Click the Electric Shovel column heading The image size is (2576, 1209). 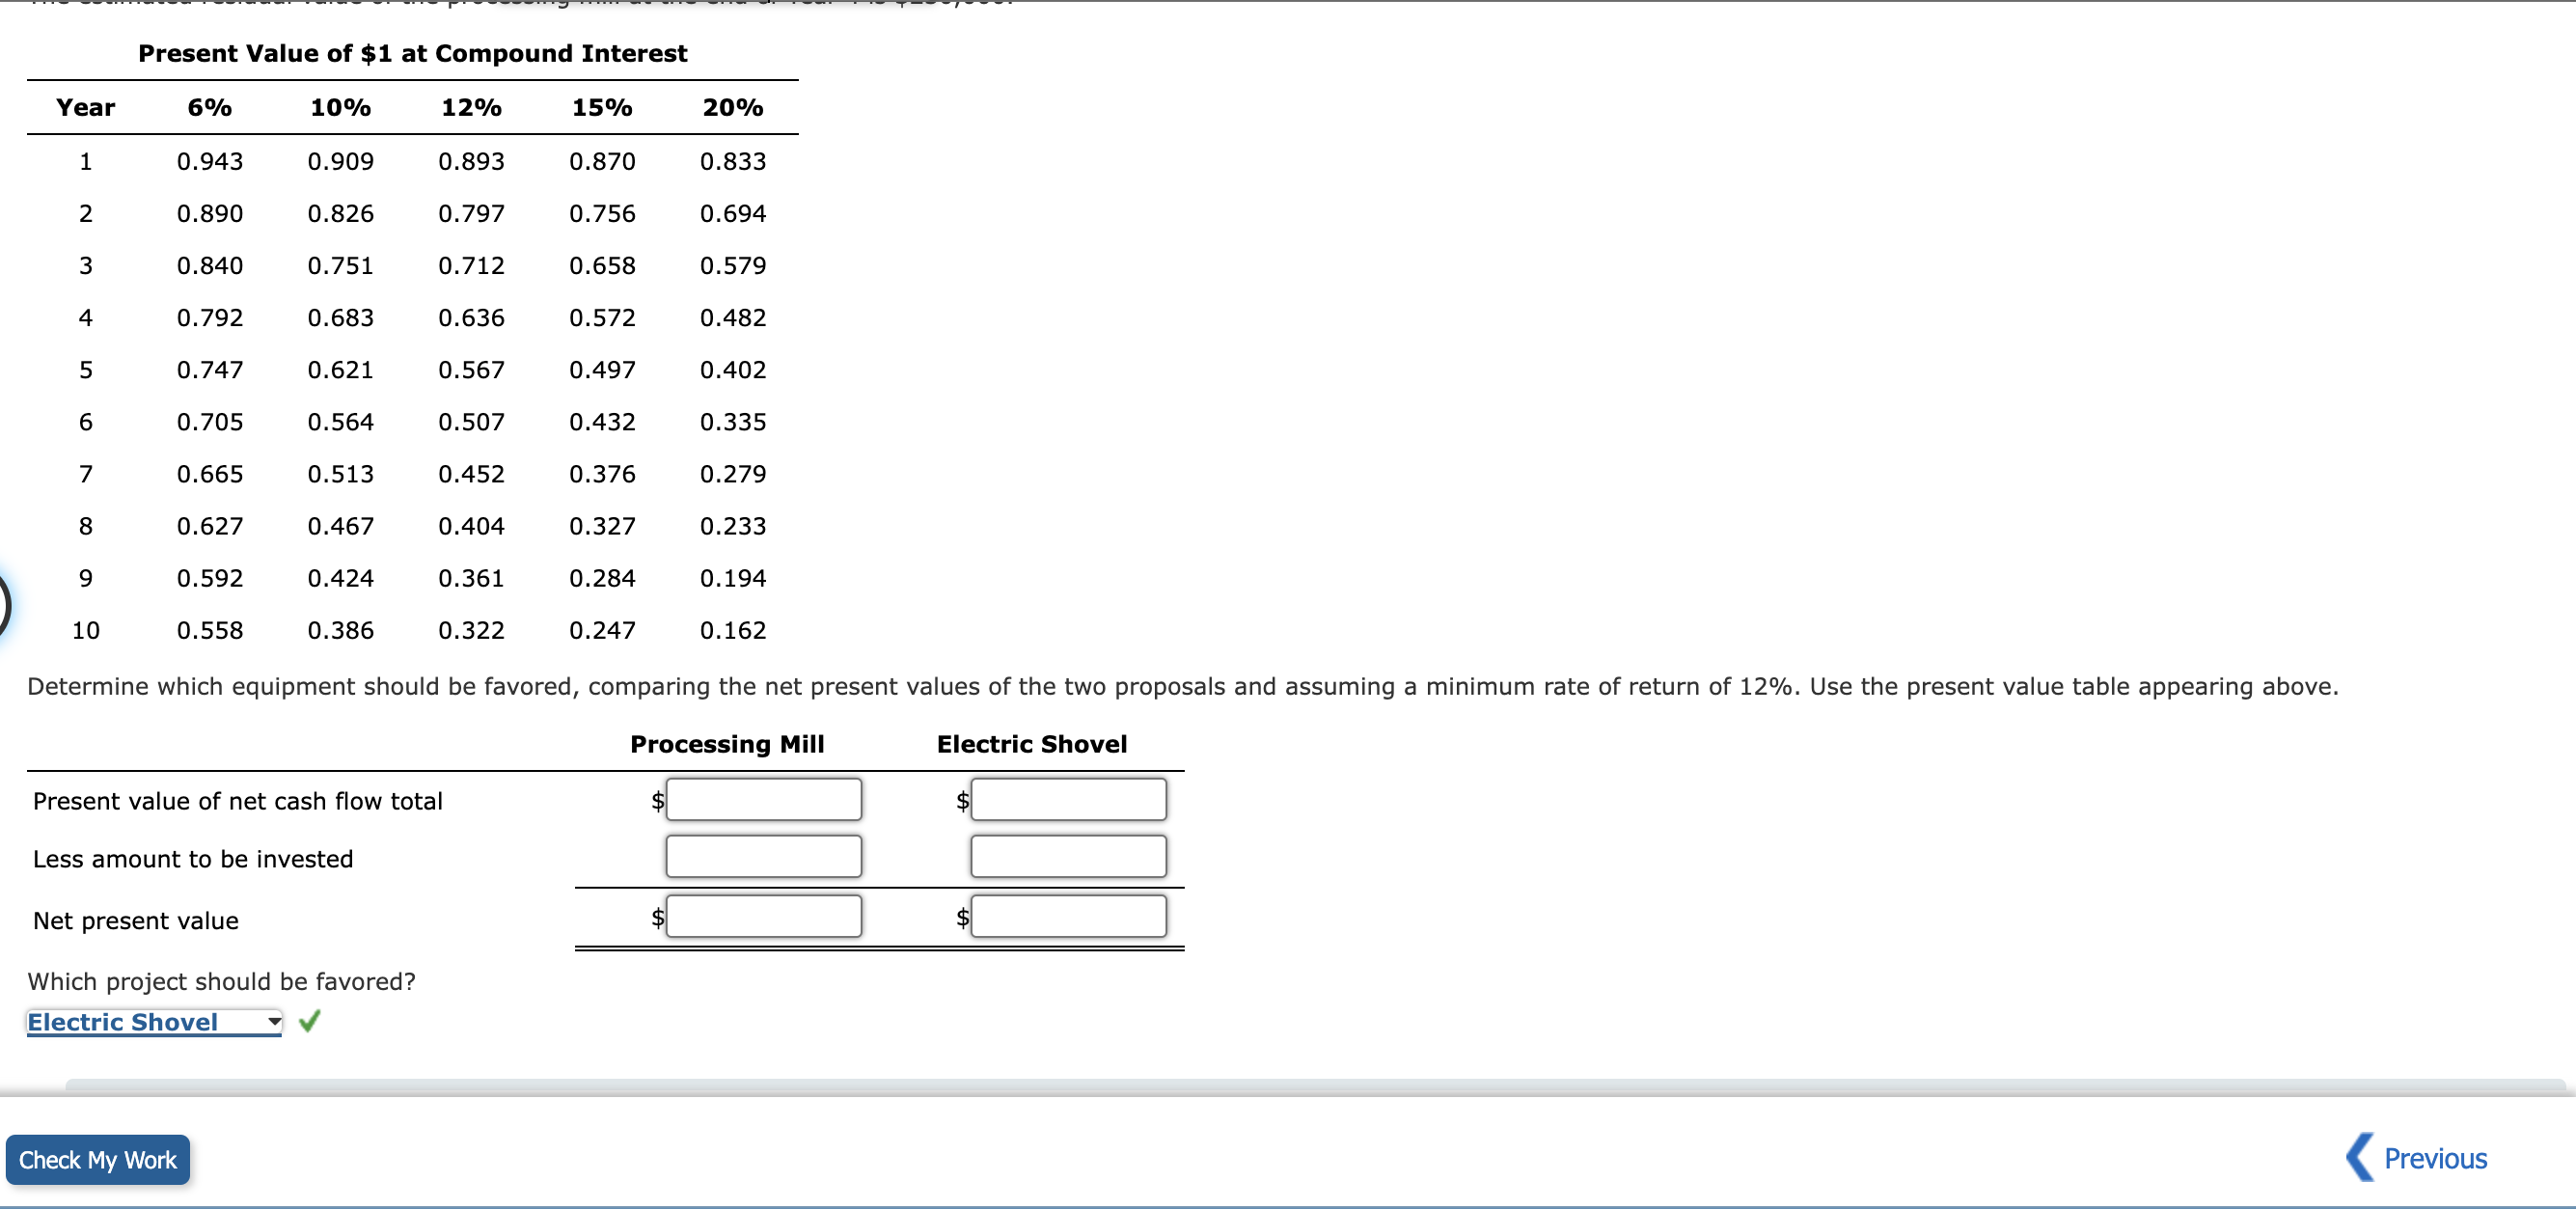[x=1031, y=744]
